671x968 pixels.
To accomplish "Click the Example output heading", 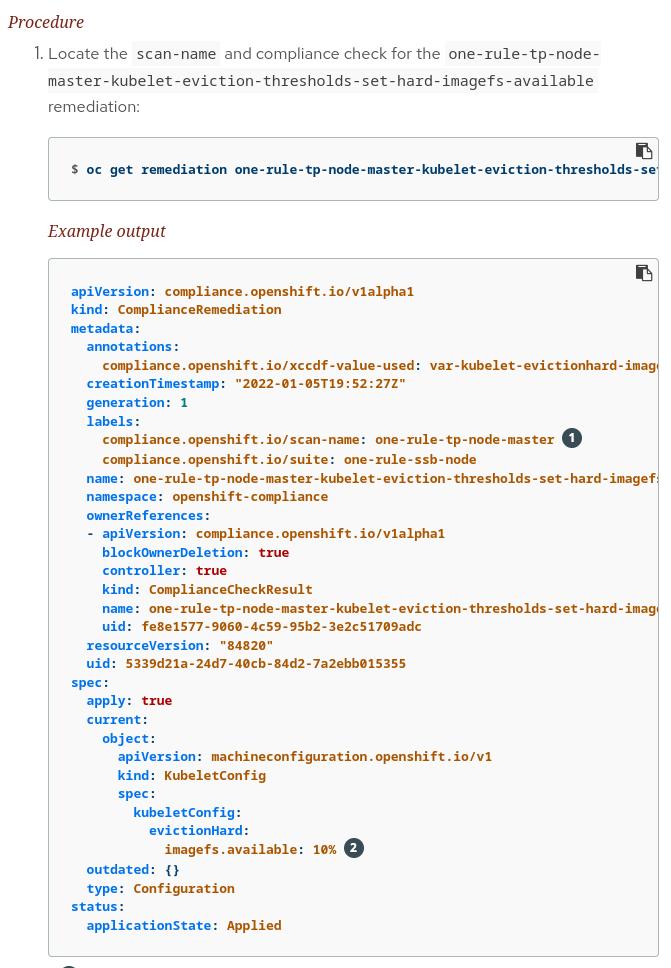I will pos(107,231).
